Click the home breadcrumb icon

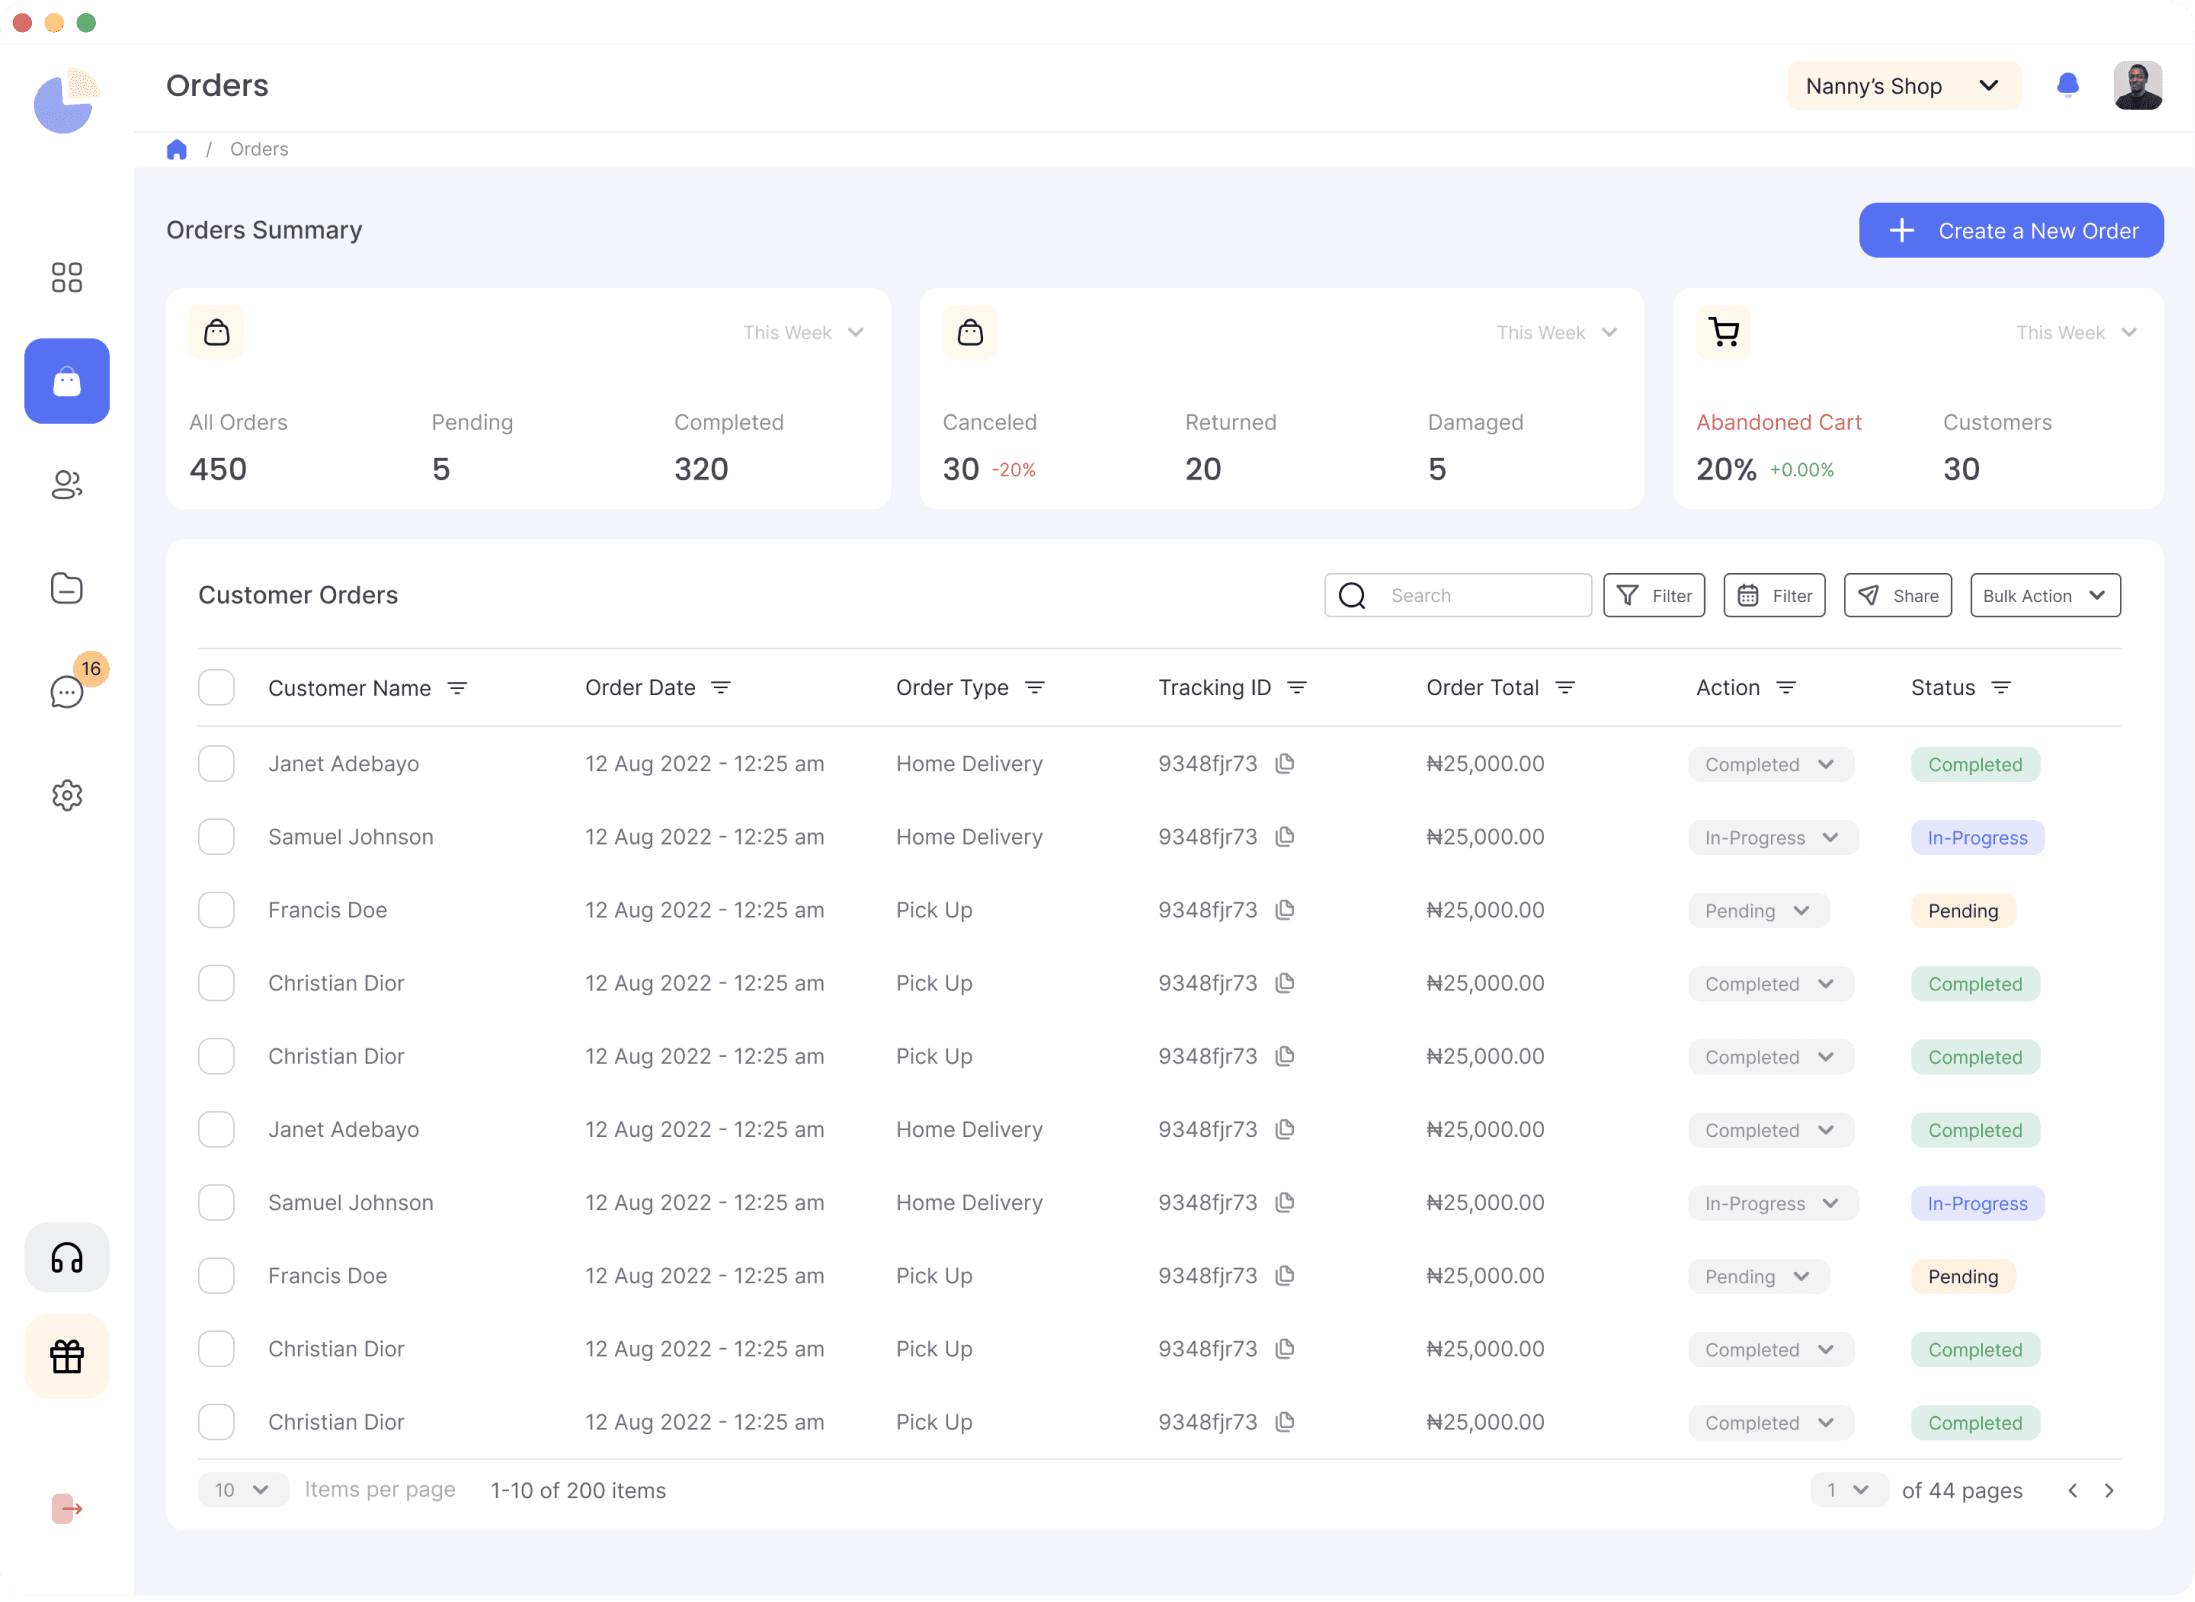[177, 149]
